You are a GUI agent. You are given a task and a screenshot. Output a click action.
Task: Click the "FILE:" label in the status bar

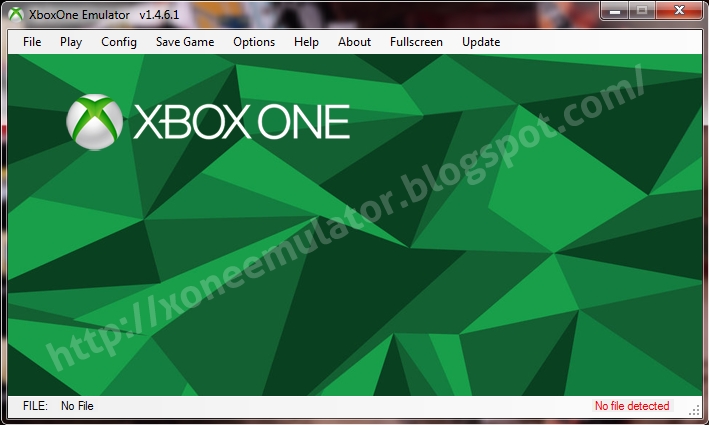click(x=35, y=406)
